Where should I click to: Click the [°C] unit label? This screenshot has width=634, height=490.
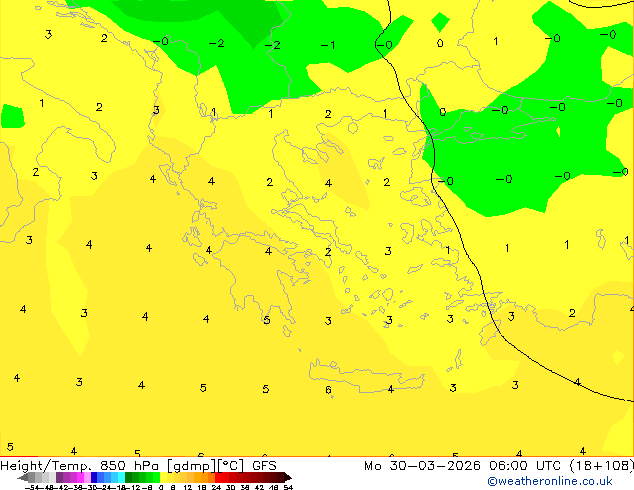(230, 466)
